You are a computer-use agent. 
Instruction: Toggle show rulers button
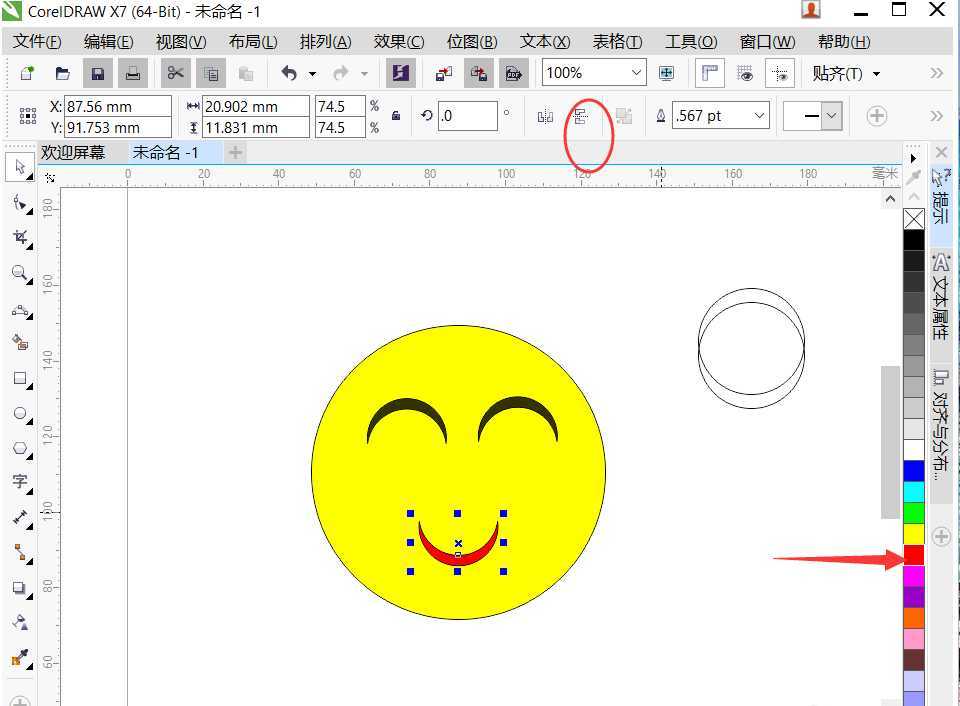[x=709, y=73]
